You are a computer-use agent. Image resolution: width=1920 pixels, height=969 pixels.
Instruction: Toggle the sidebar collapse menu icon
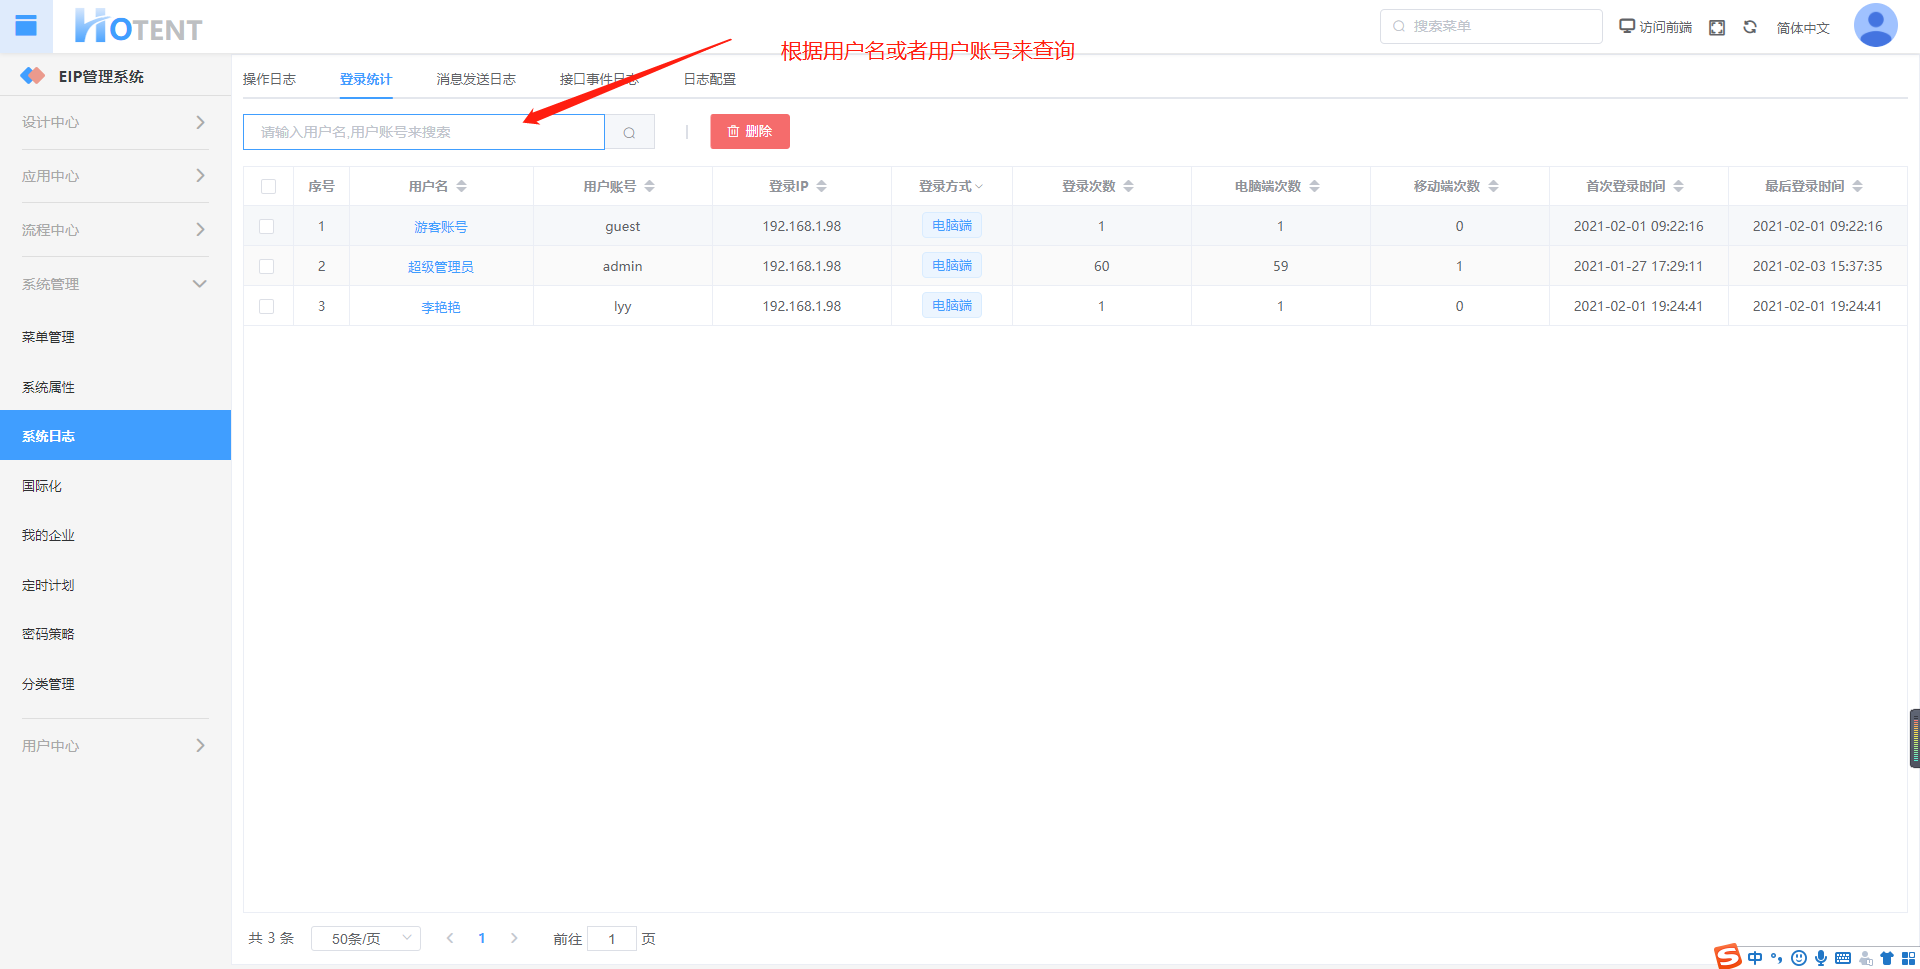tap(26, 26)
